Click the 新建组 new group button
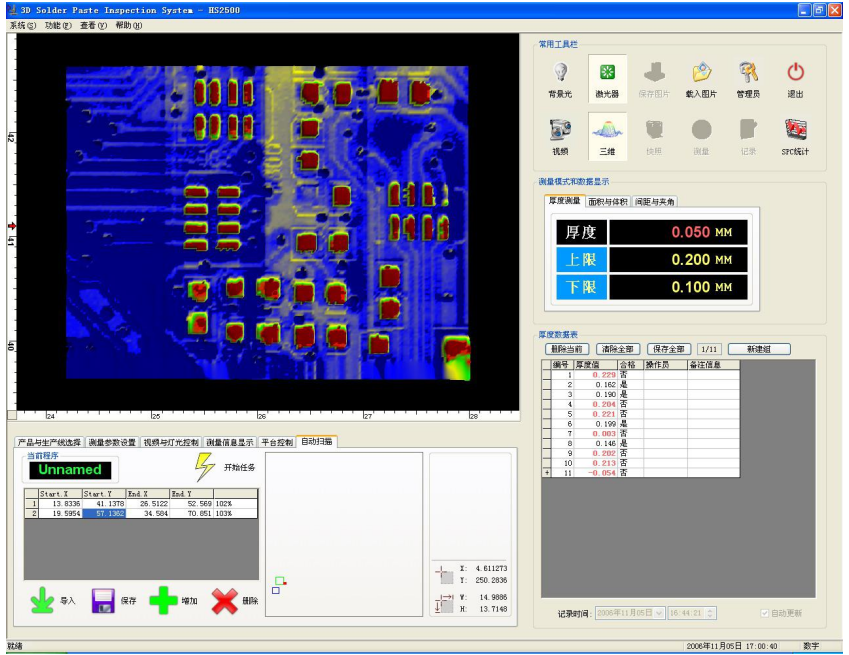Image resolution: width=849 pixels, height=655 pixels. pos(758,349)
